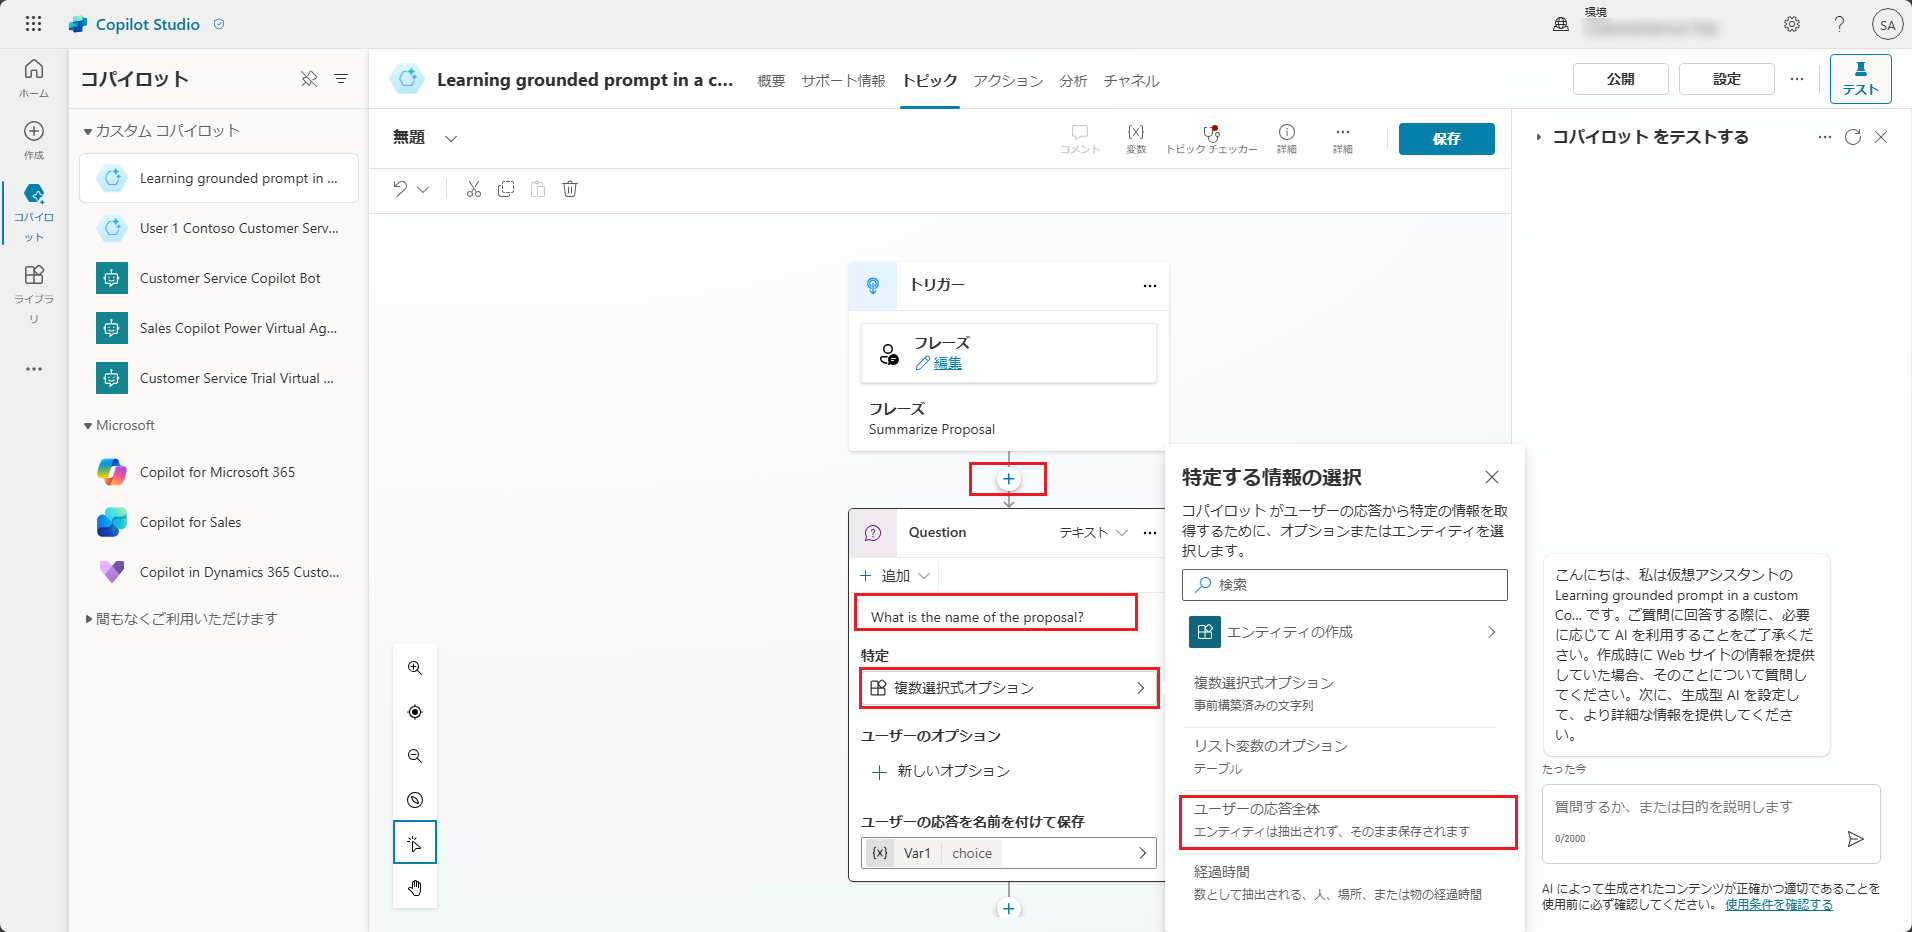Add 新しいオプション user option
The height and width of the screenshot is (932, 1912).
(941, 771)
